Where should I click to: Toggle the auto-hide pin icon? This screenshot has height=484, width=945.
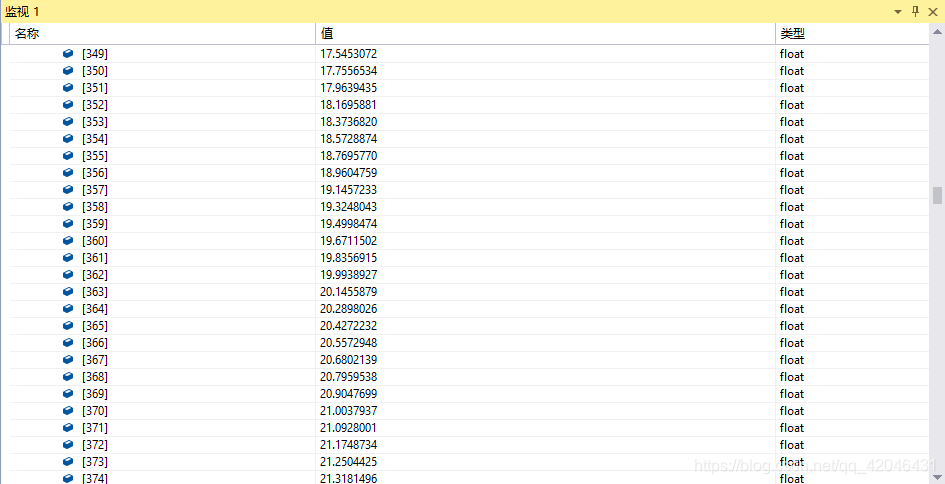tap(915, 11)
